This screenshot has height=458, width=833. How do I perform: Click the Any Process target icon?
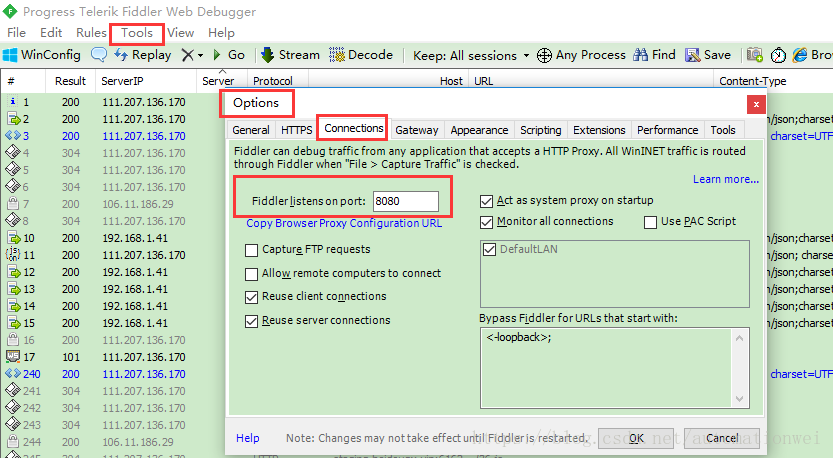(x=544, y=55)
